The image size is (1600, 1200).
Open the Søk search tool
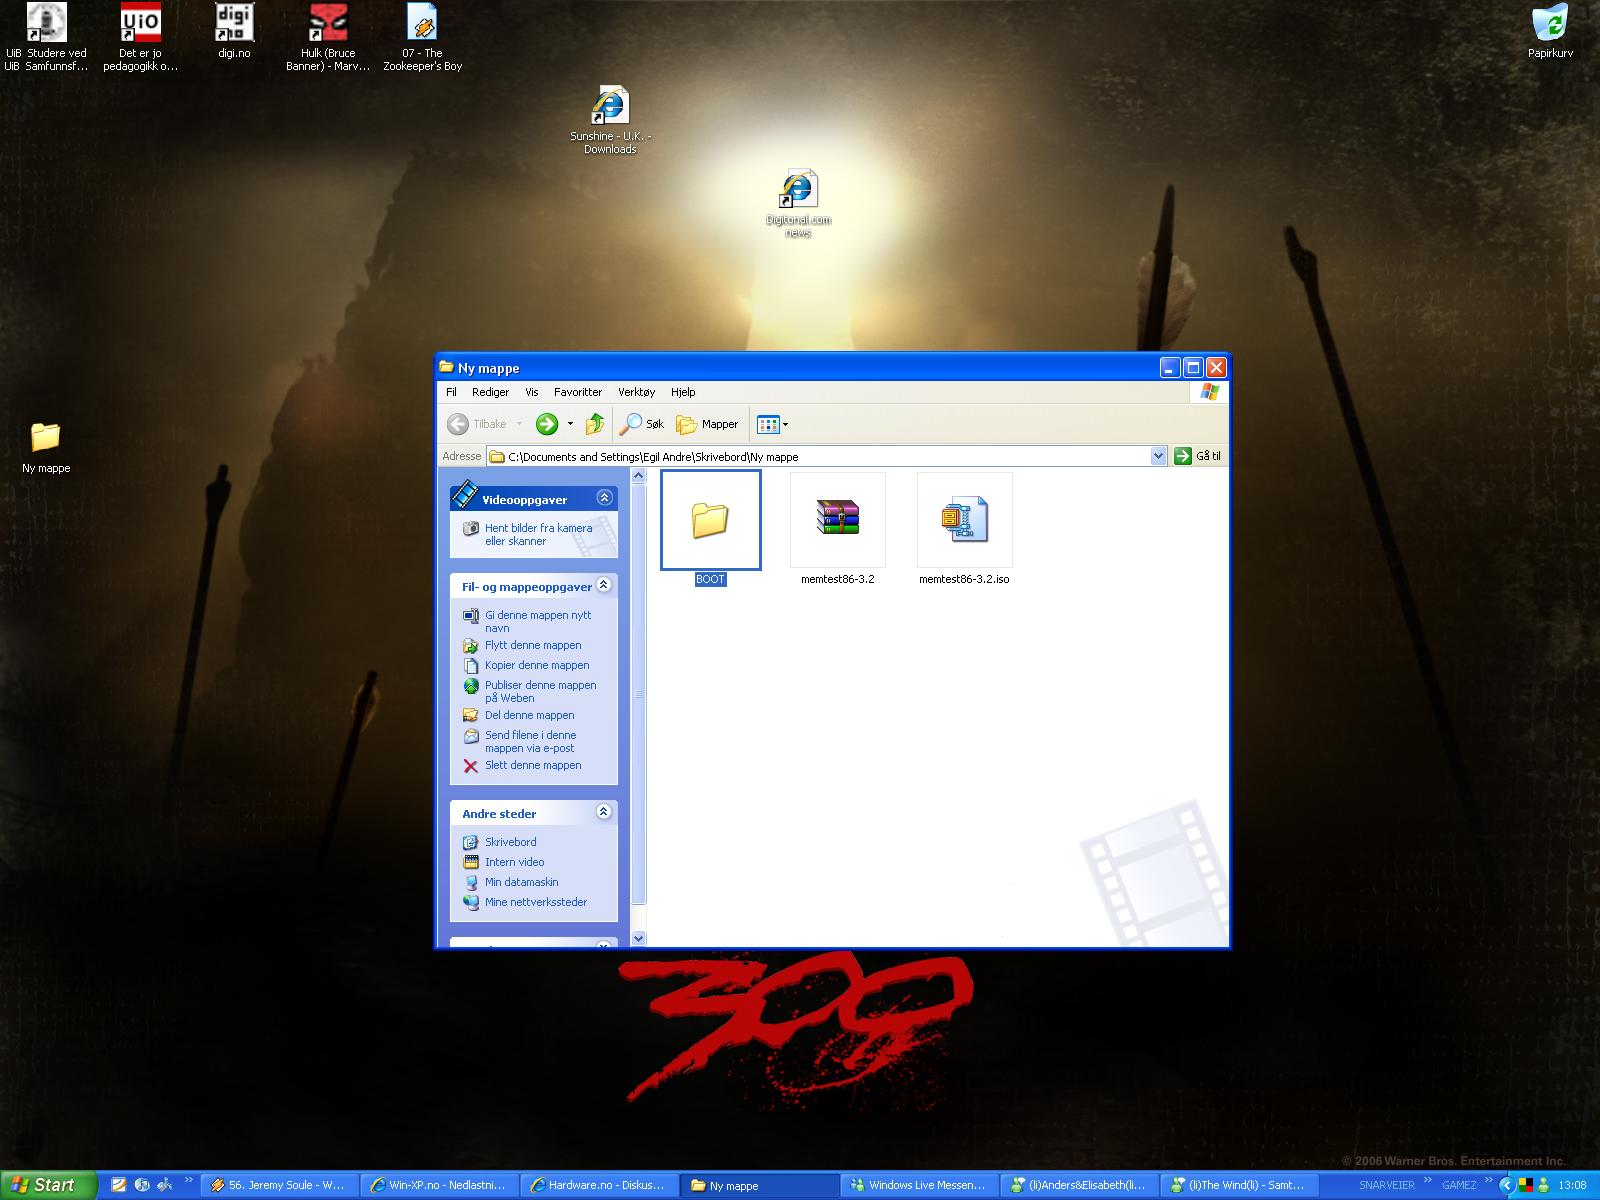tap(642, 424)
